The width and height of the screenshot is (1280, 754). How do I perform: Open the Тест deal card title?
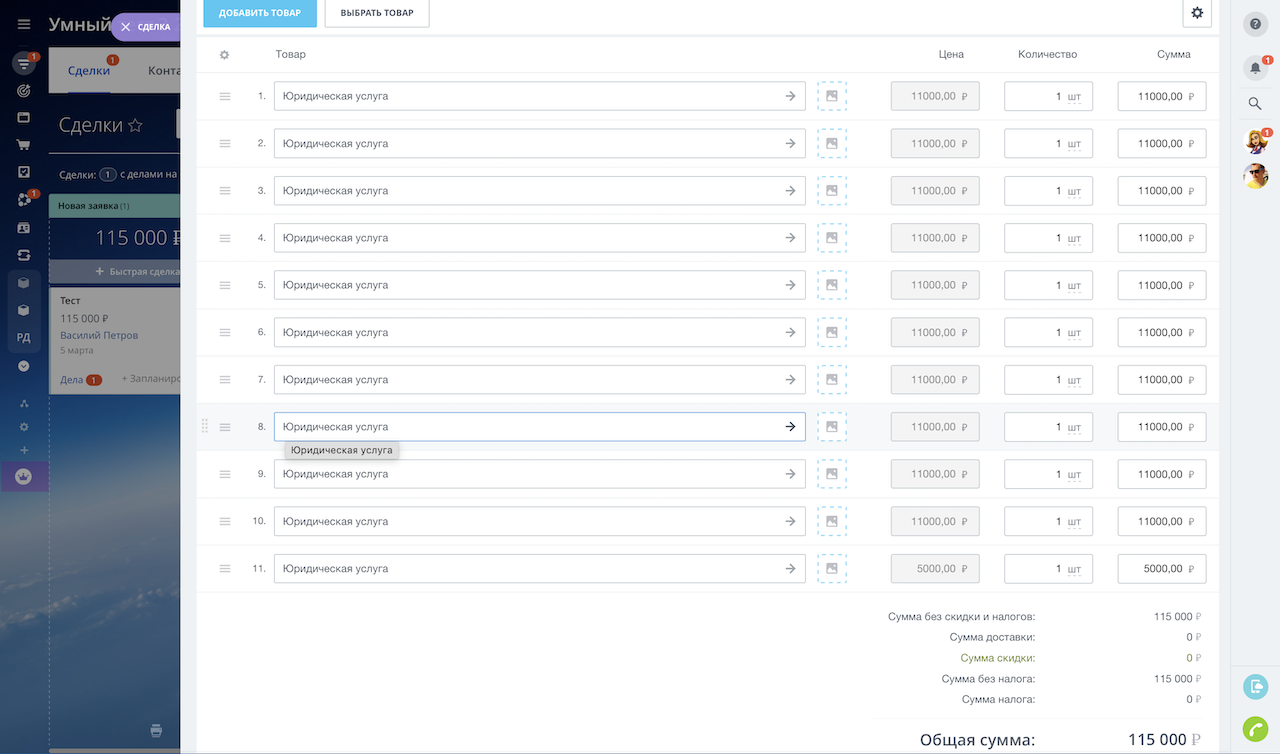click(x=70, y=300)
